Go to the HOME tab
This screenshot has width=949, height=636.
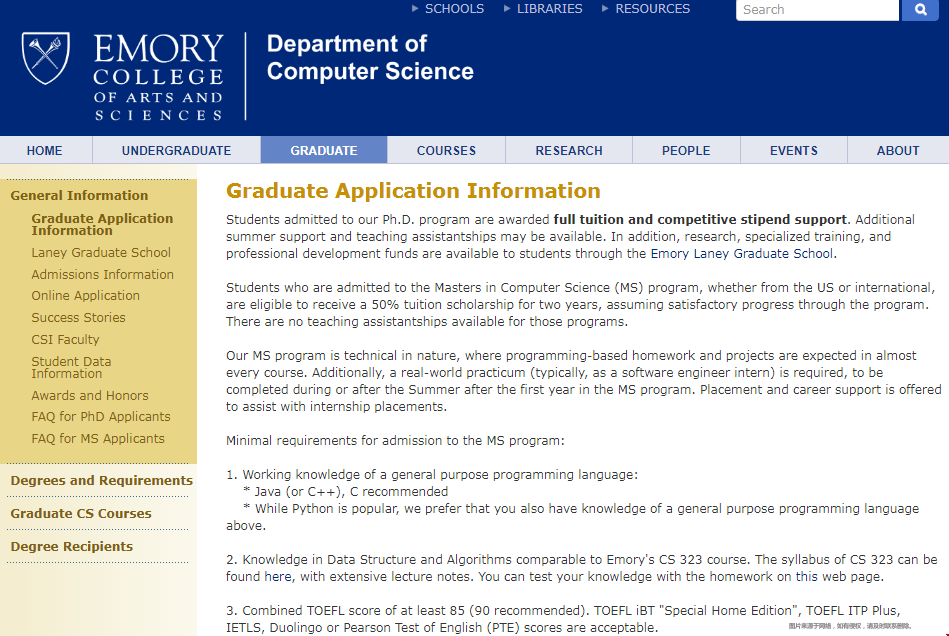45,150
